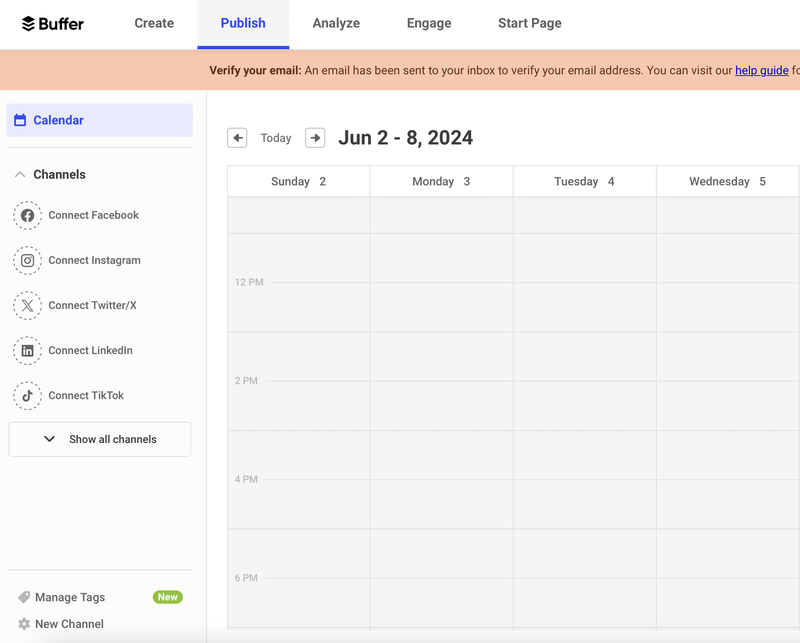Viewport: 800px width, 643px height.
Task: Click the Twitter/X channel icon
Action: point(28,305)
